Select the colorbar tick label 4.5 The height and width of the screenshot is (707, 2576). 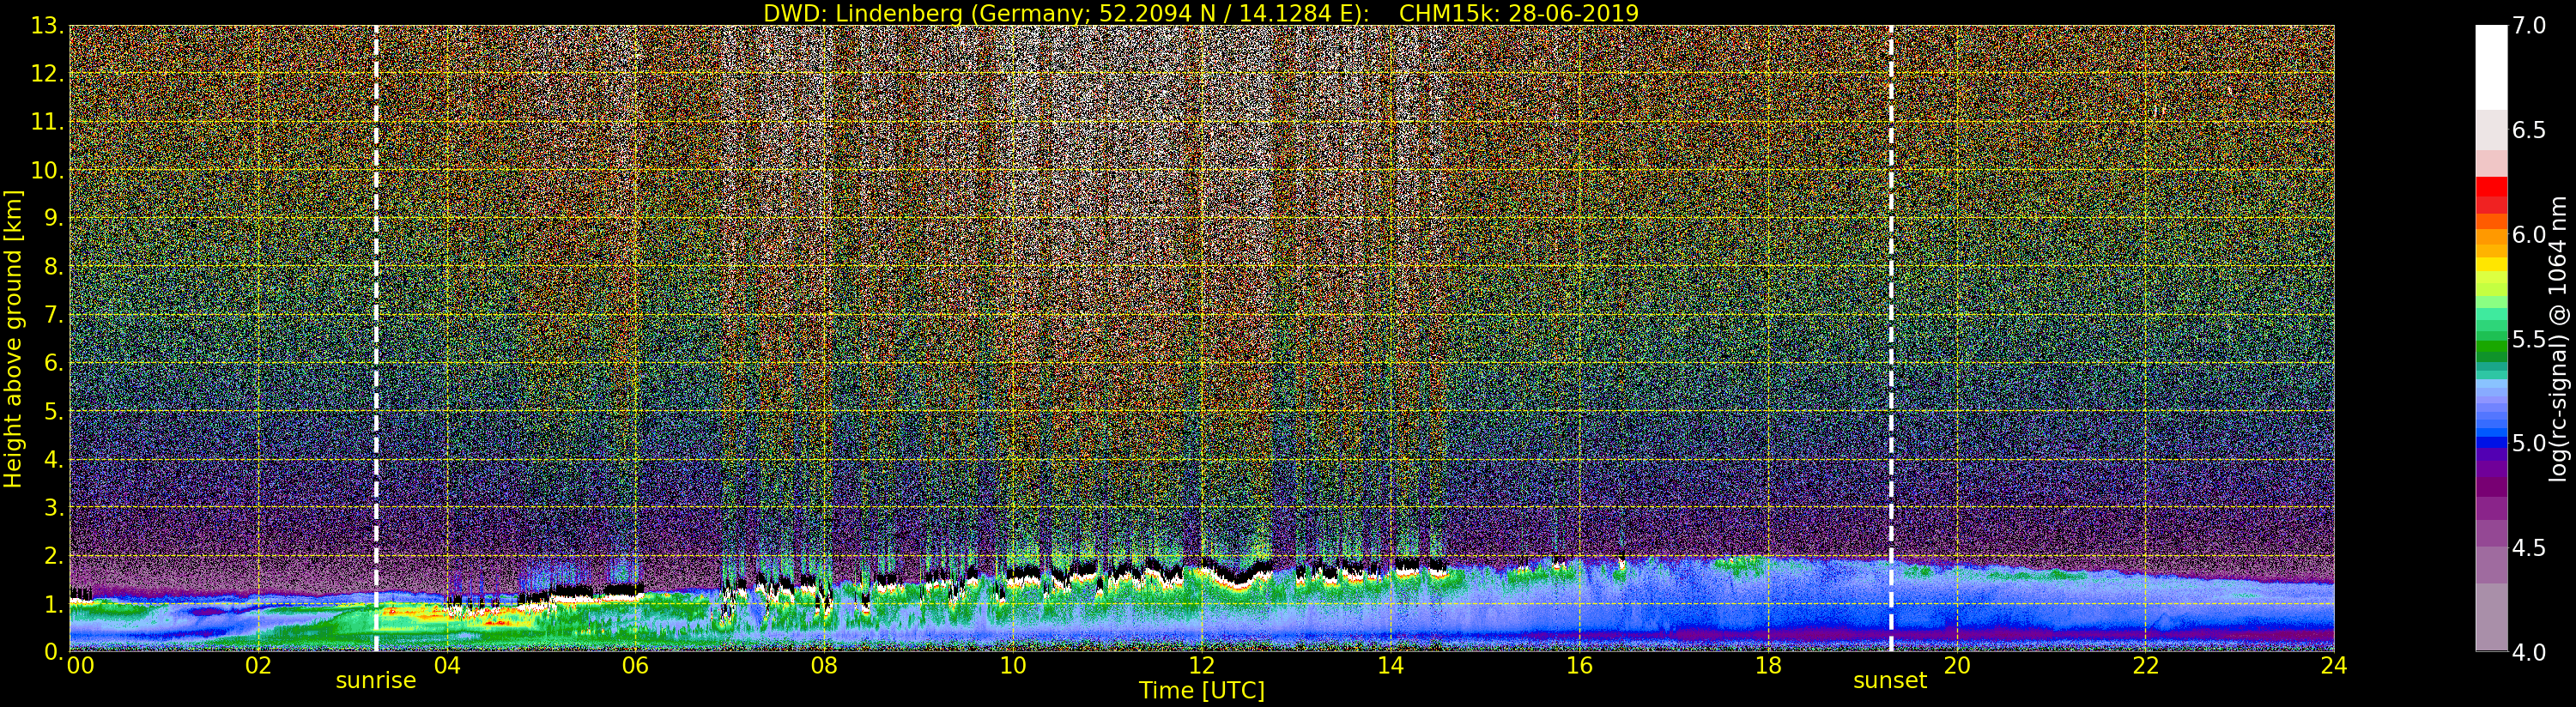(2529, 548)
